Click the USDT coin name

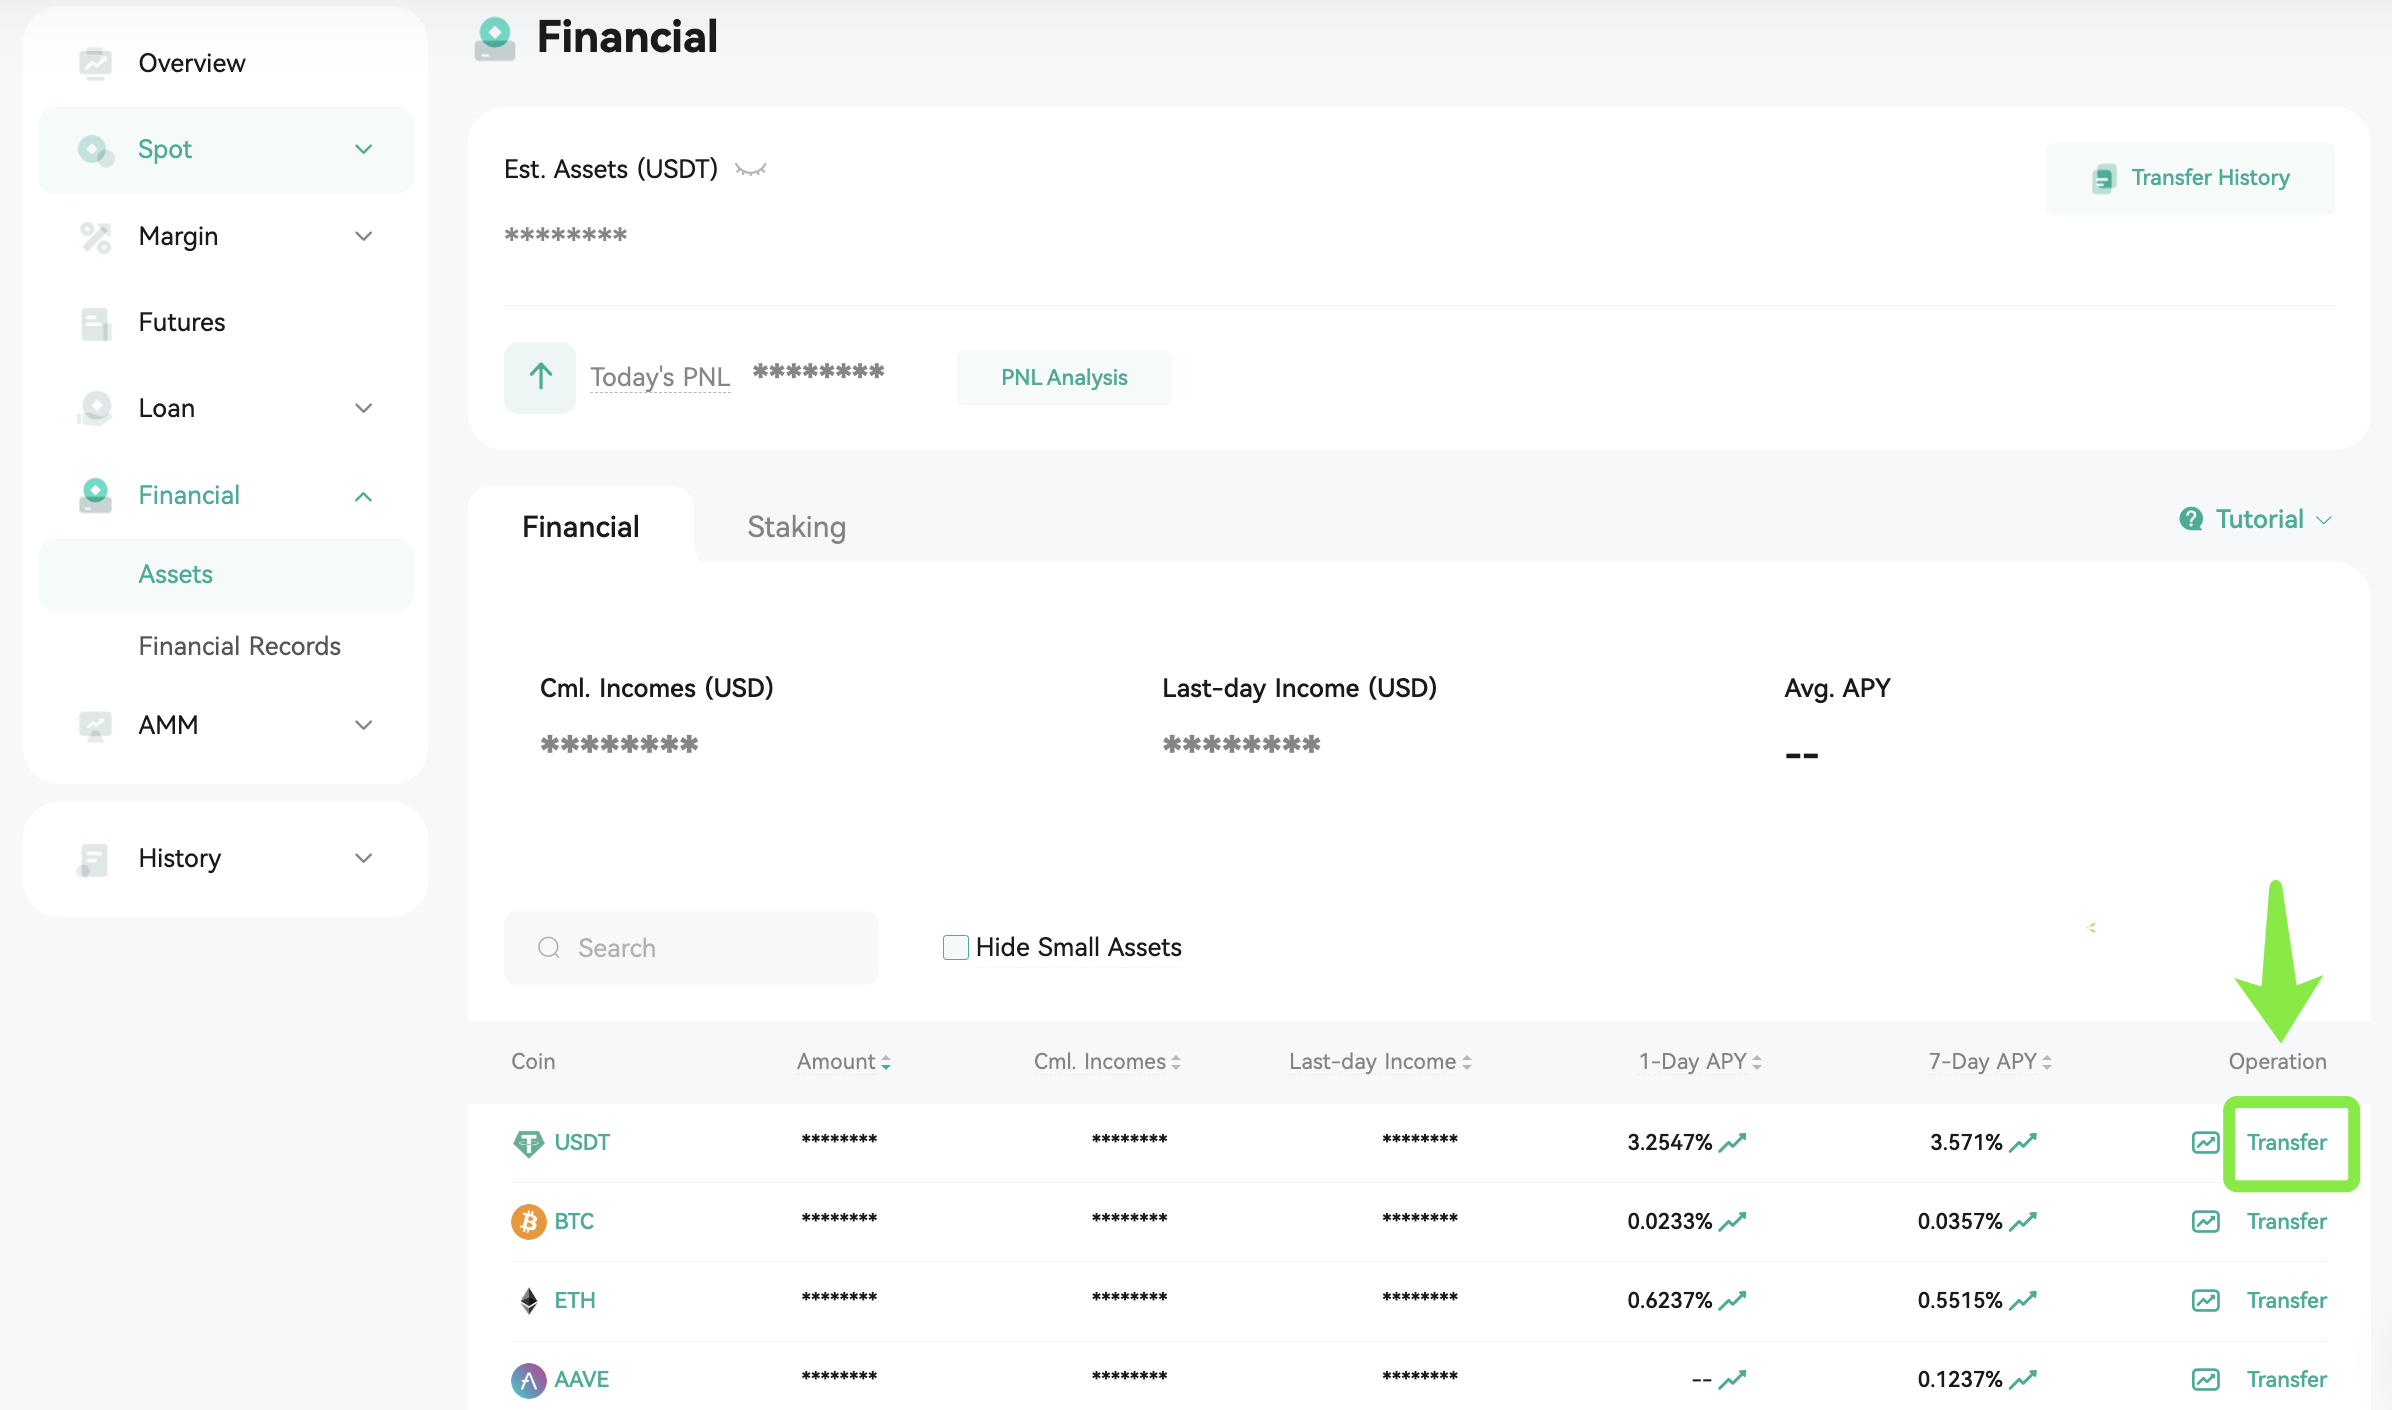coord(582,1142)
